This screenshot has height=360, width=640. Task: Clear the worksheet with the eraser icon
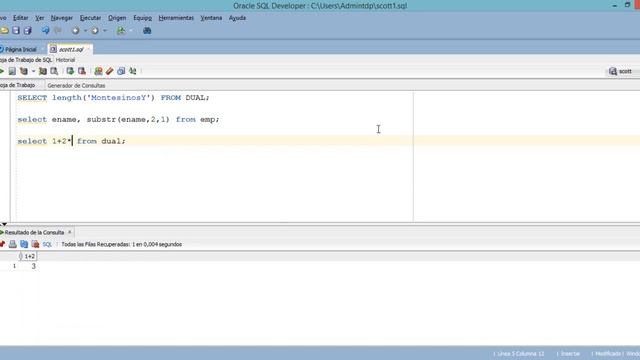tap(109, 71)
